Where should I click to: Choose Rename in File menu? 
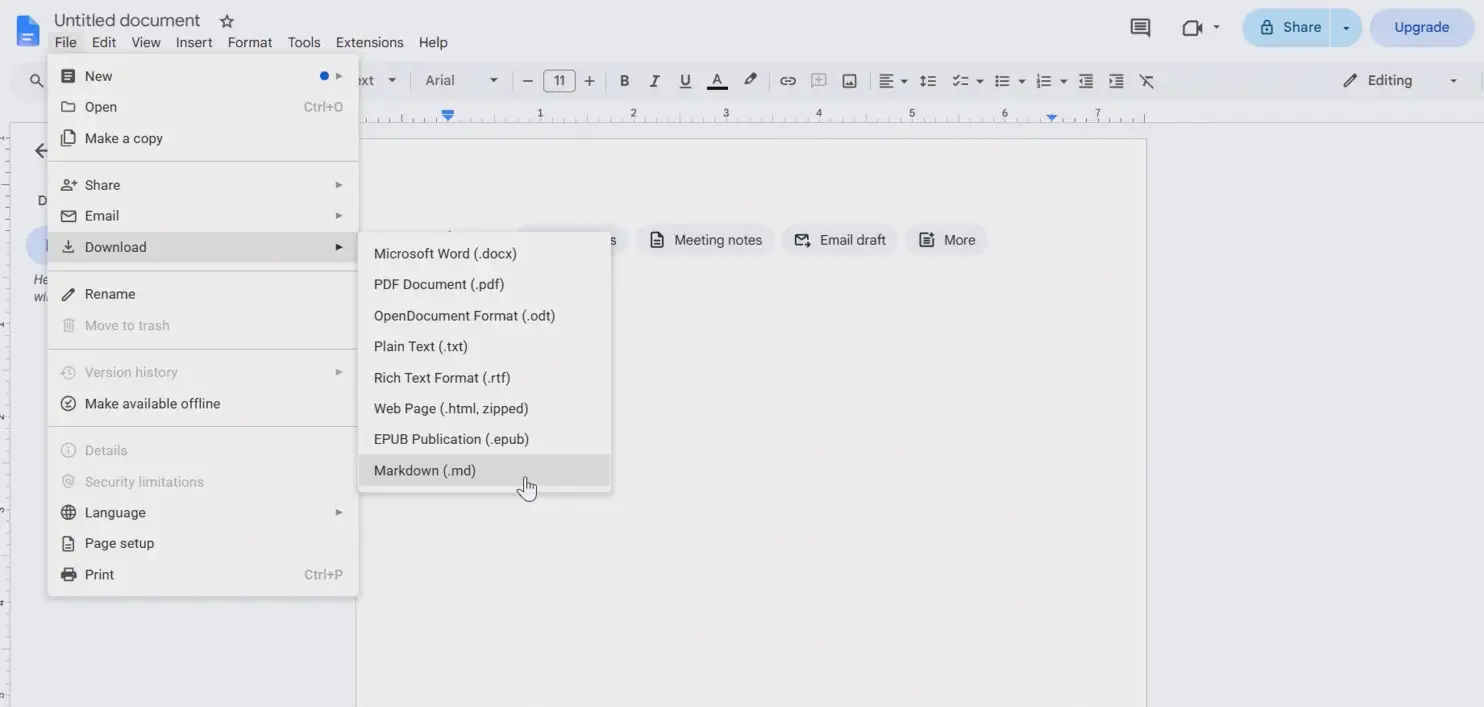(203, 294)
